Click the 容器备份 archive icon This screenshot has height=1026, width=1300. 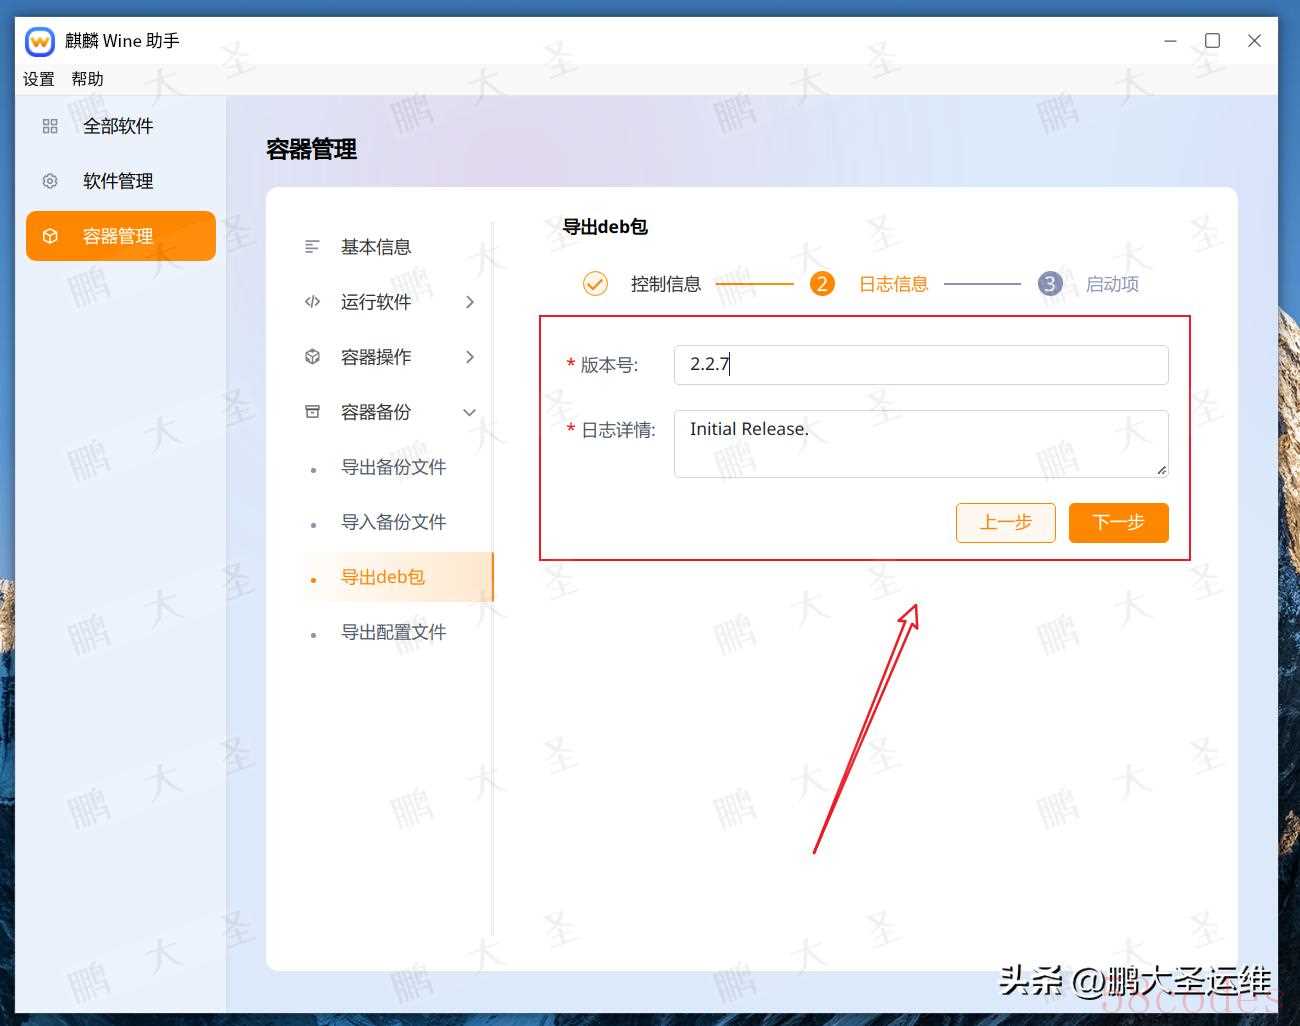[x=312, y=412]
